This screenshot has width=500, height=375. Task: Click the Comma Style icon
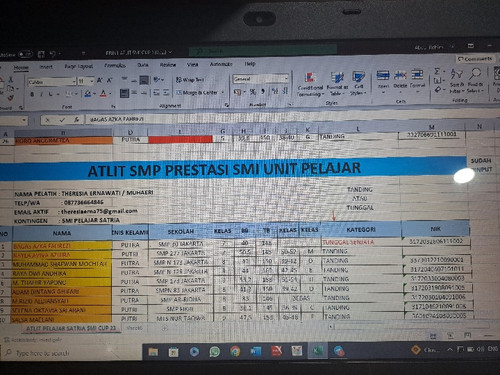pos(263,91)
